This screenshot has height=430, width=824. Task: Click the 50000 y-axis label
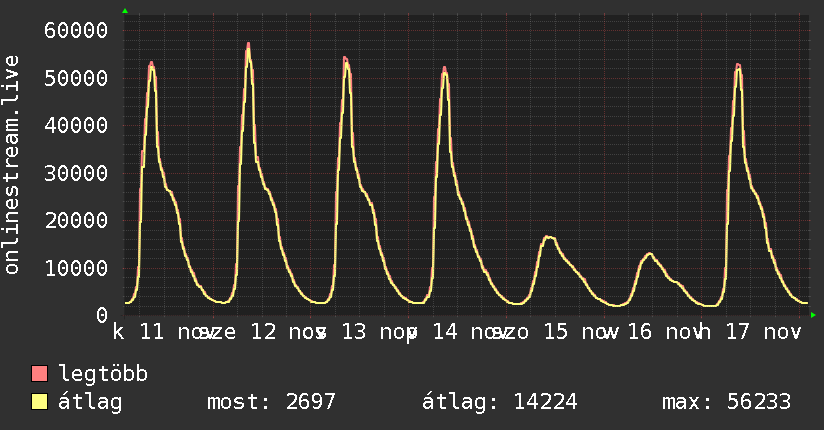point(76,78)
